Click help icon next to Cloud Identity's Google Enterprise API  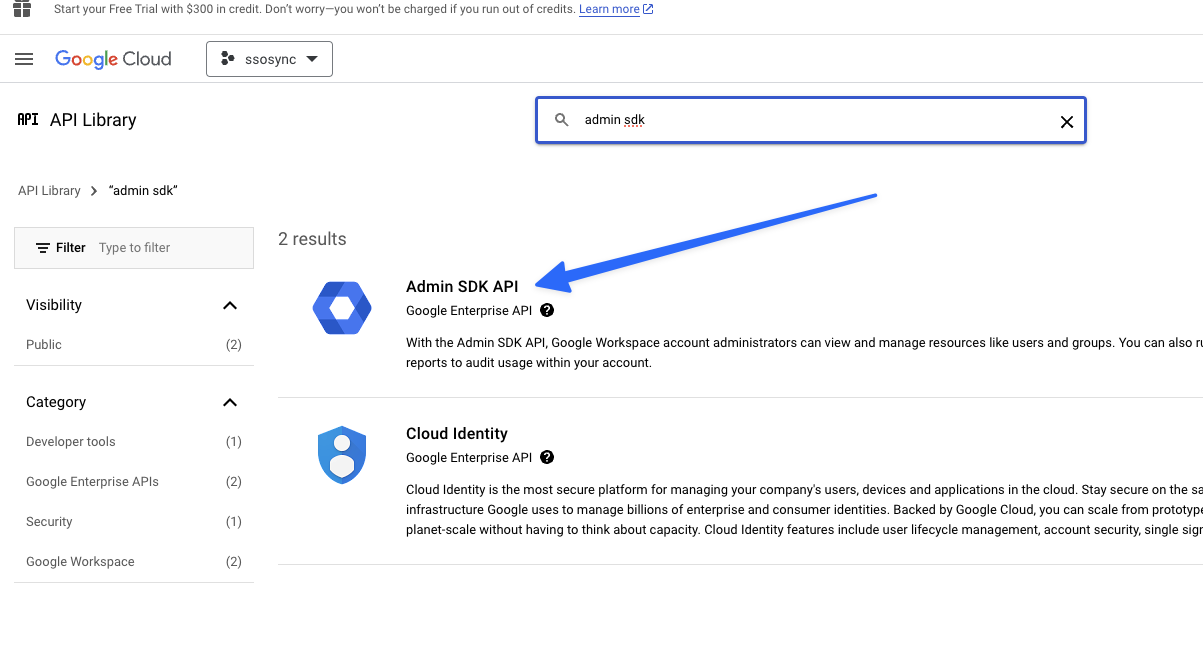click(547, 457)
